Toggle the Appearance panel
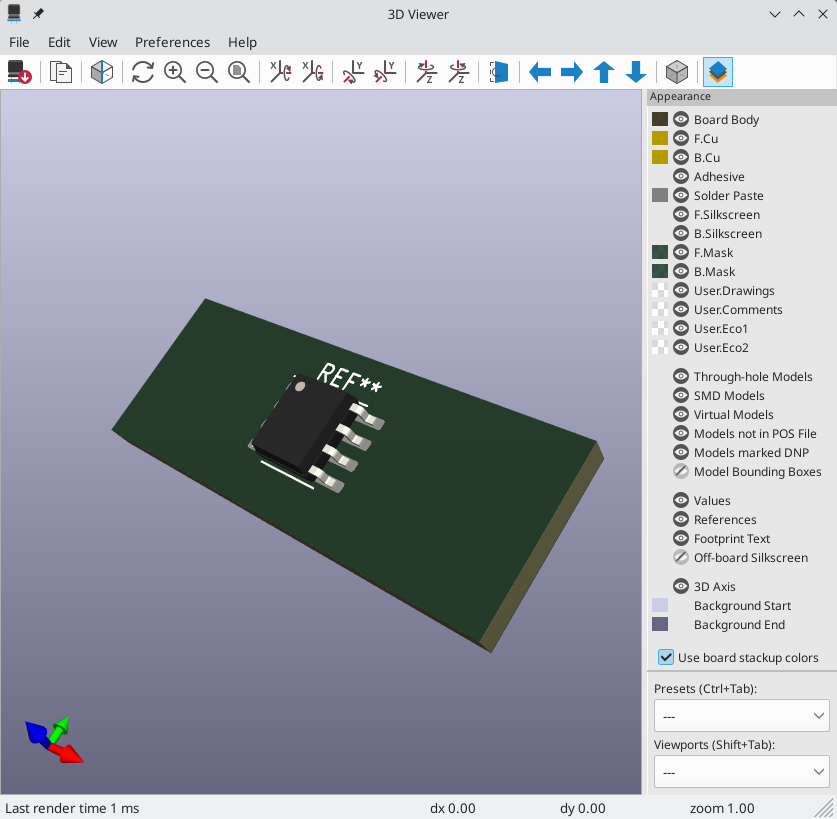Image resolution: width=837 pixels, height=819 pixels. (717, 72)
